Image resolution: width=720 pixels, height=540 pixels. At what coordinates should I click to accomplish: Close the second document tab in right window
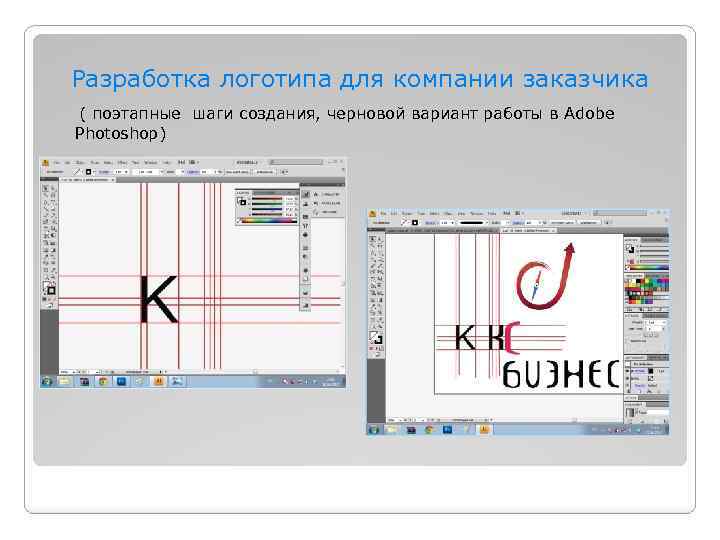pyautogui.click(x=553, y=231)
